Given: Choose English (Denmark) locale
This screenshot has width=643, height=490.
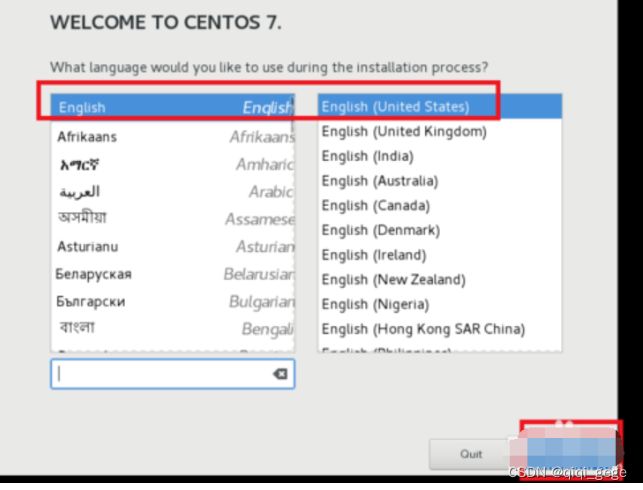Looking at the screenshot, I should (x=440, y=230).
